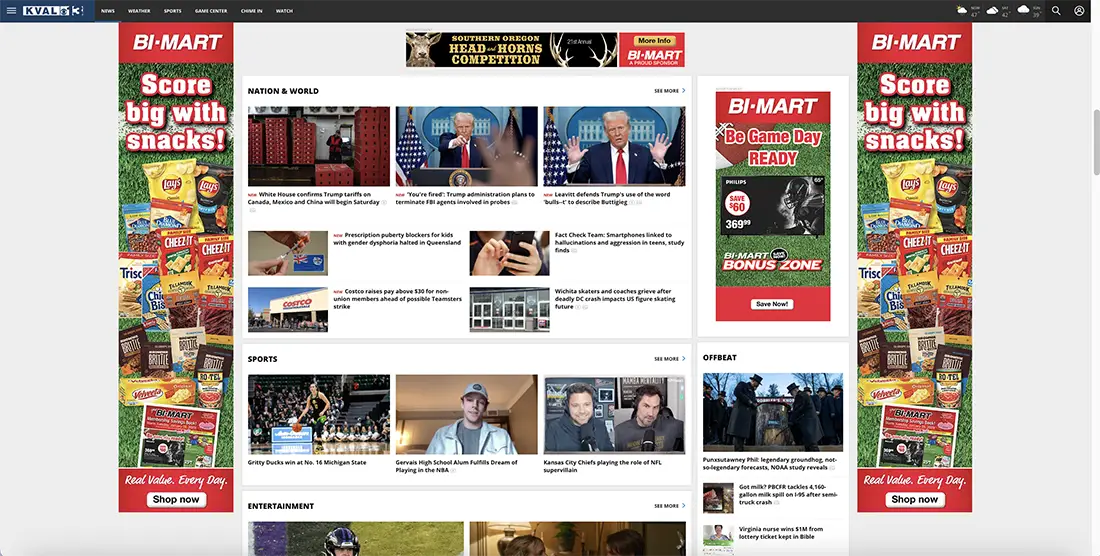Open the Philips TV Save $60 offer

772,205
